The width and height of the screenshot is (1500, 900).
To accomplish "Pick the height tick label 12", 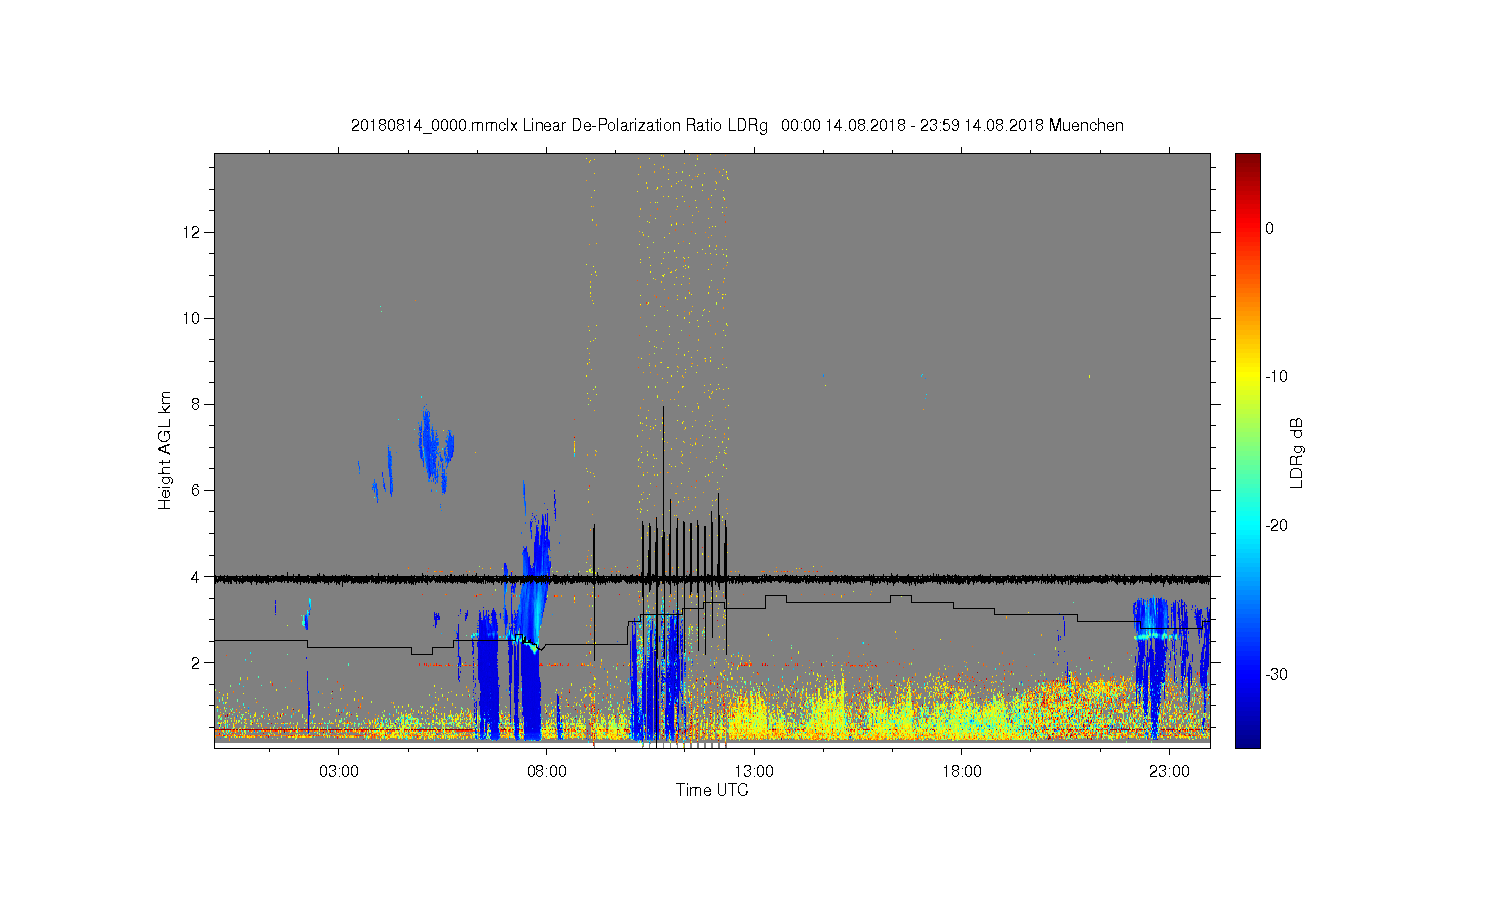I will tap(193, 232).
